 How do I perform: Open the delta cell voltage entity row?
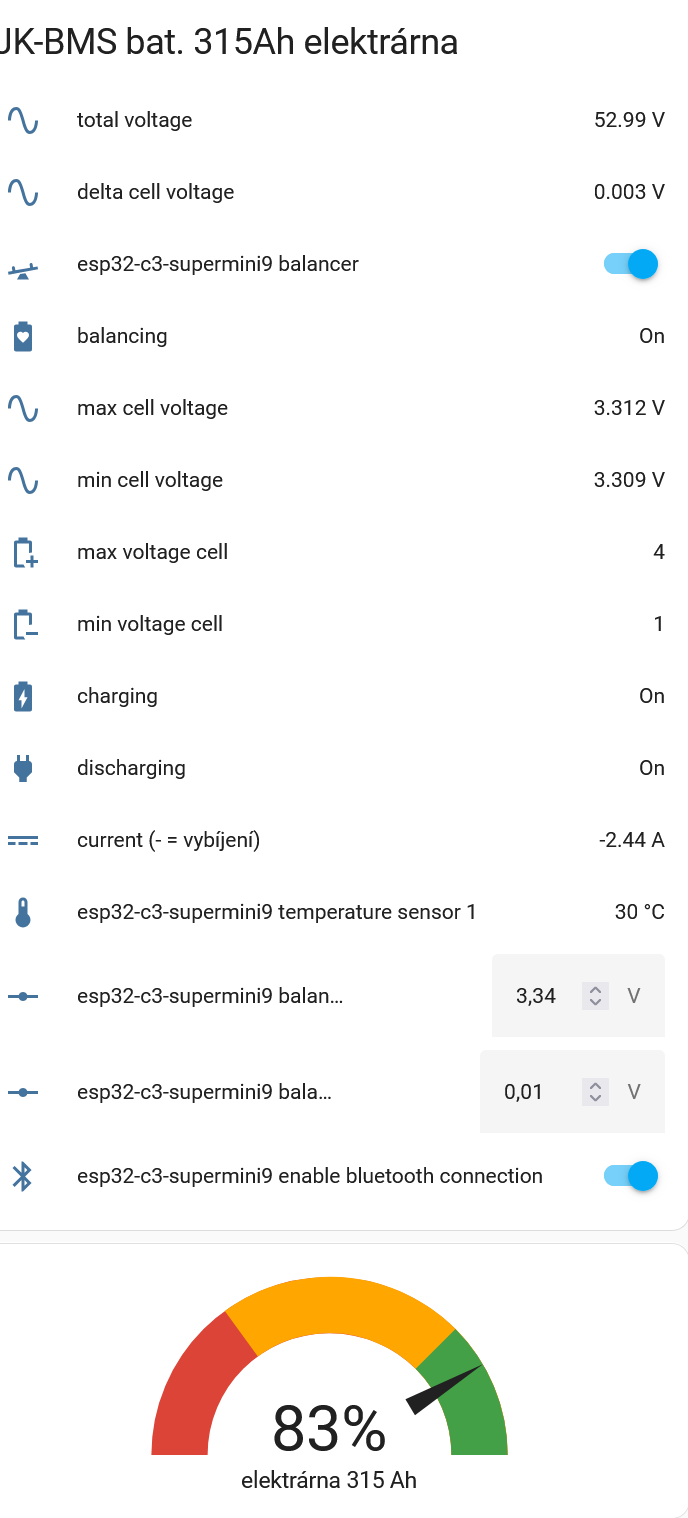tap(155, 192)
